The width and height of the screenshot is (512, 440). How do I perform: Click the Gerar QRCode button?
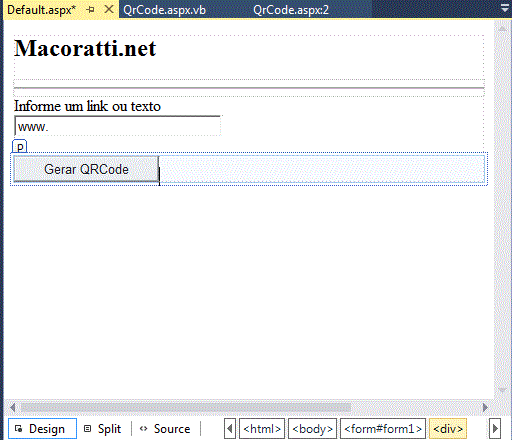click(86, 169)
